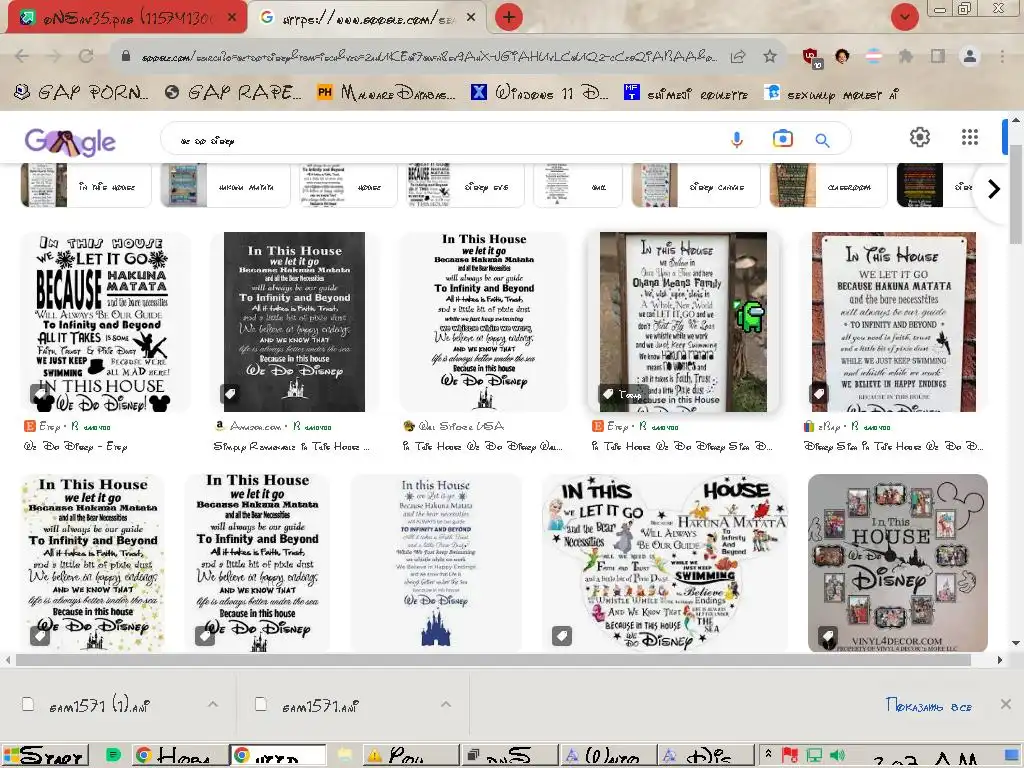Click the green crewmate figure on the image

749,315
